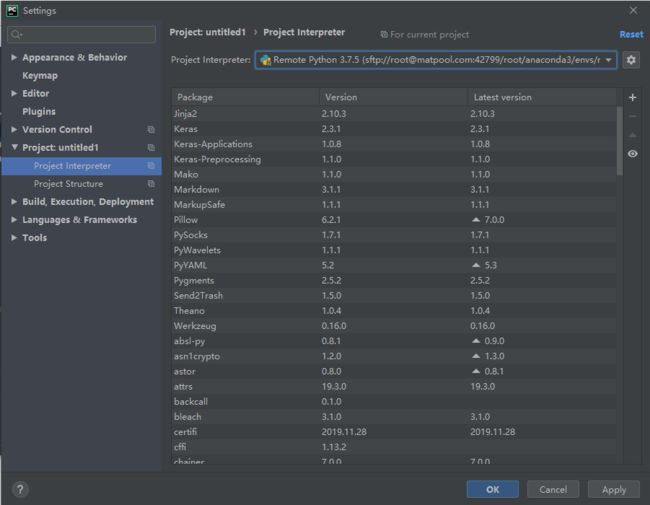This screenshot has width=650, height=505.
Task: Select Project Interpreter in the sidebar
Action: [81, 166]
